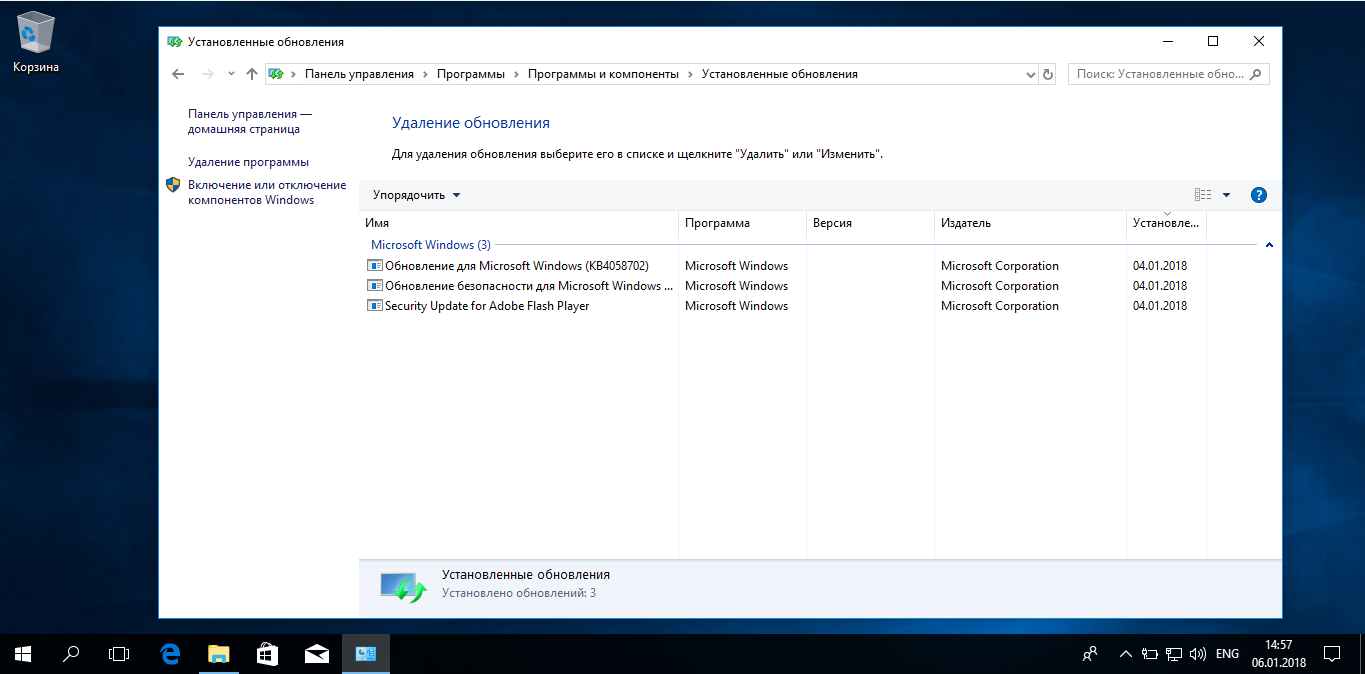The height and width of the screenshot is (674, 1365).
Task: Click the search magnifier icon
Action: pyautogui.click(x=1257, y=74)
